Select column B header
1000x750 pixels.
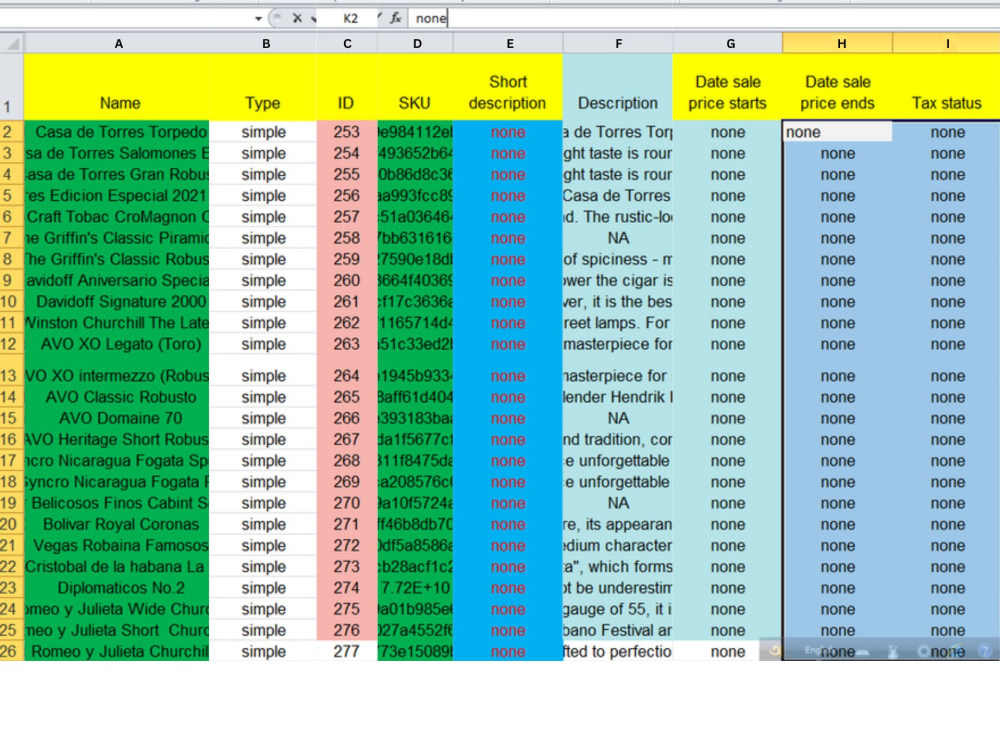[x=266, y=43]
